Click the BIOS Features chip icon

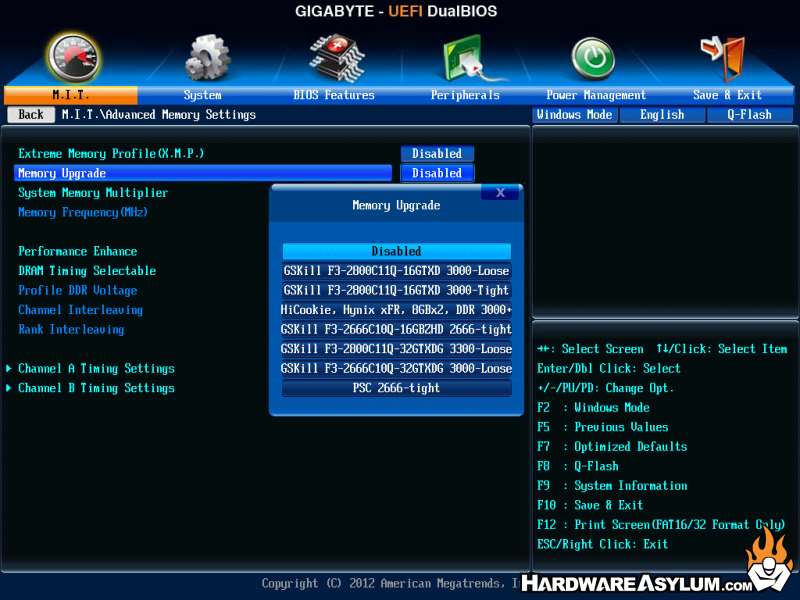337,58
